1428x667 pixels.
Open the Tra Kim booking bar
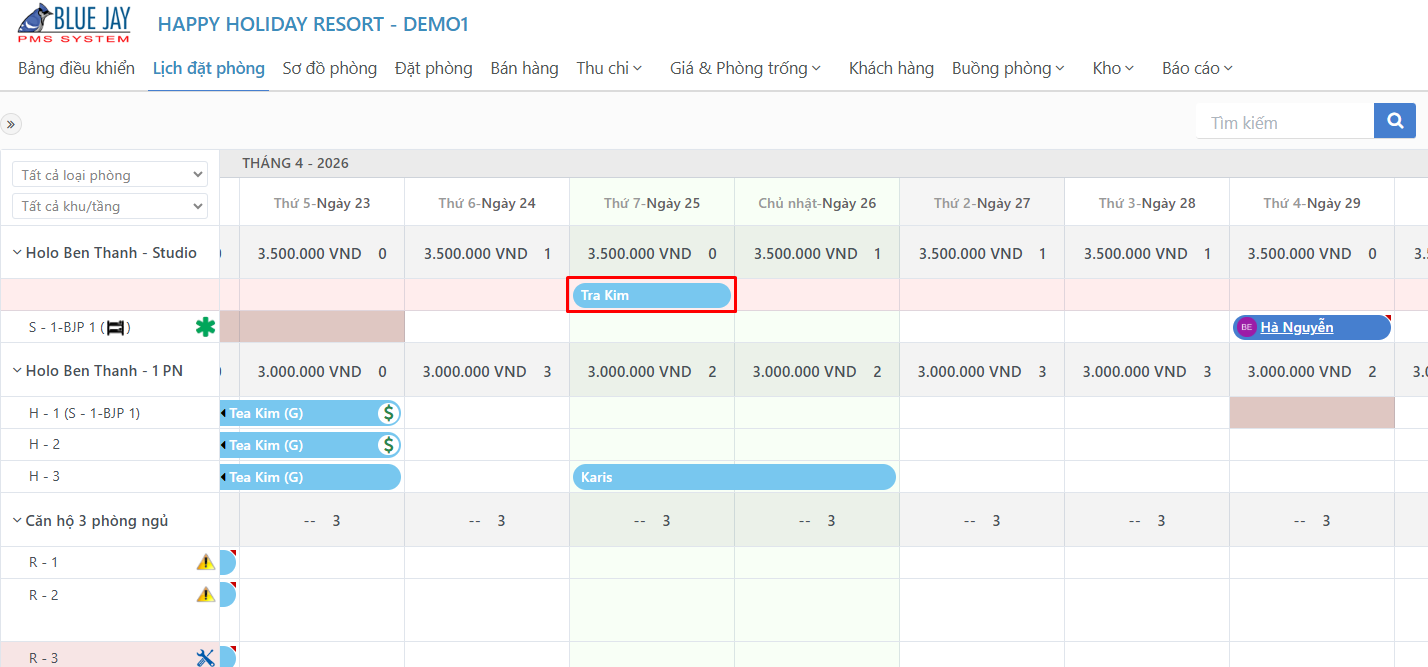coord(652,295)
